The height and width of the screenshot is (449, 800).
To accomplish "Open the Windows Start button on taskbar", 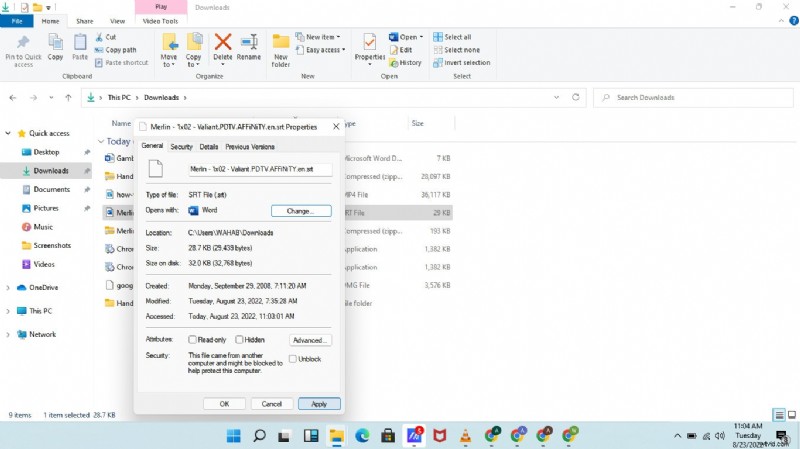I will point(234,435).
